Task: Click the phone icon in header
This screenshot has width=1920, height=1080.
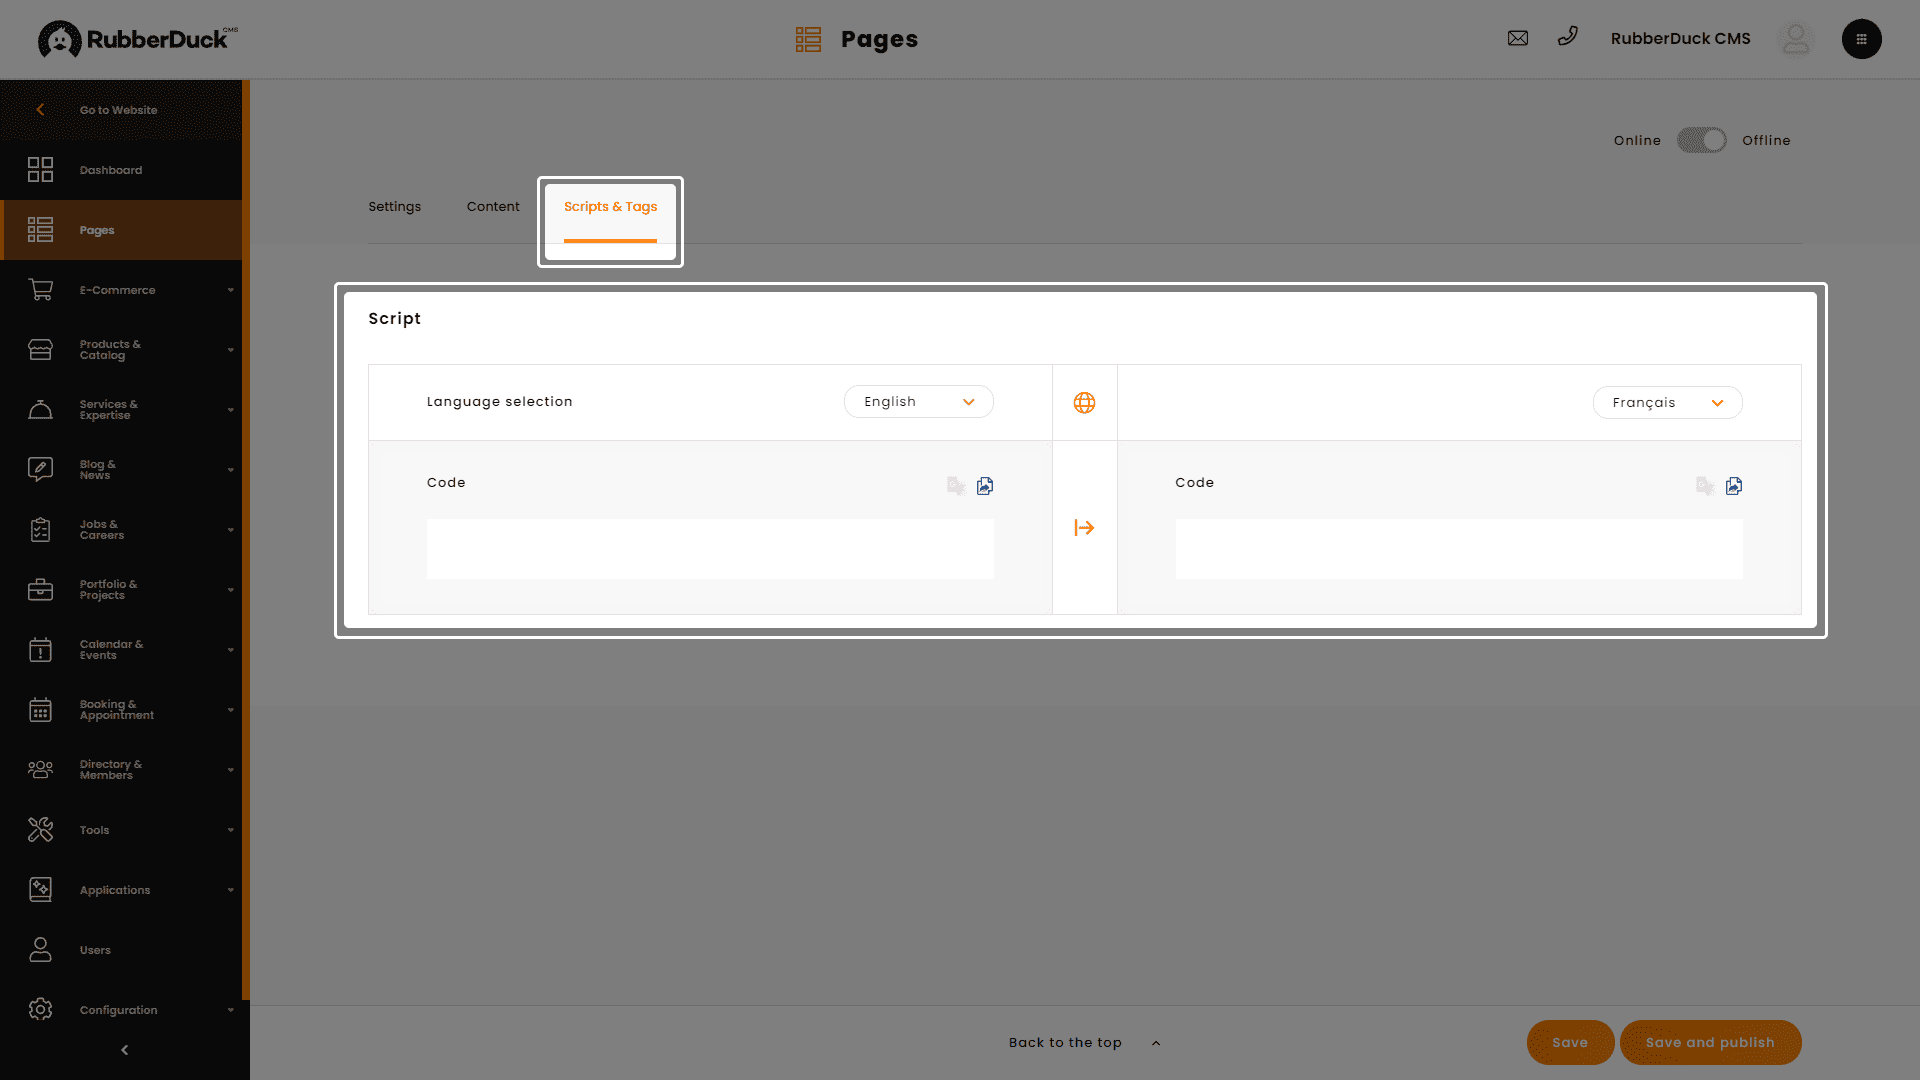Action: click(1567, 37)
